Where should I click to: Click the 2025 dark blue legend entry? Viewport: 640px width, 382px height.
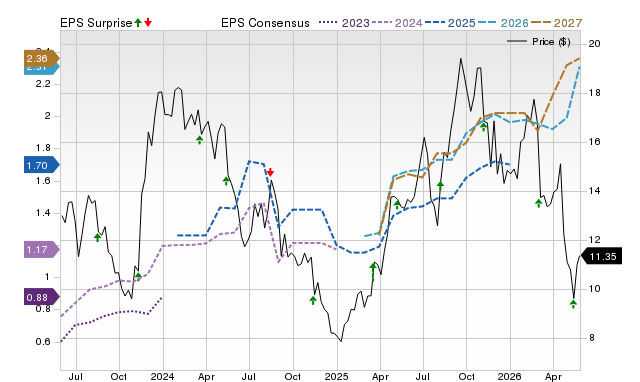pos(450,23)
